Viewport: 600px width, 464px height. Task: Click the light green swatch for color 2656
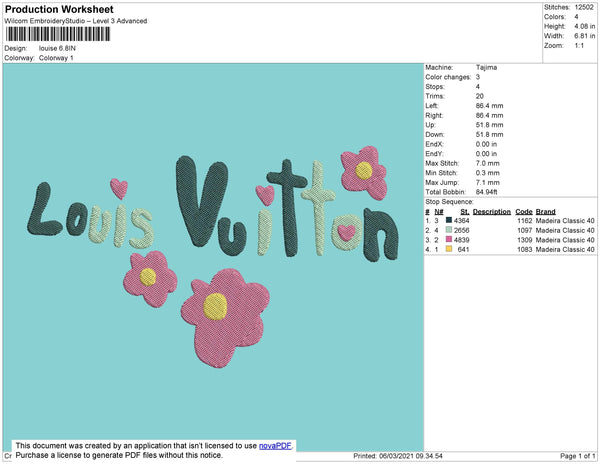pyautogui.click(x=449, y=230)
